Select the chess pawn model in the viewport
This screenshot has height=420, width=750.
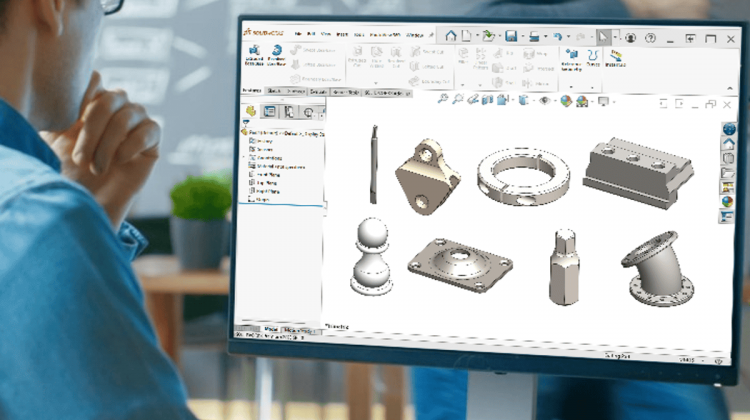372,256
